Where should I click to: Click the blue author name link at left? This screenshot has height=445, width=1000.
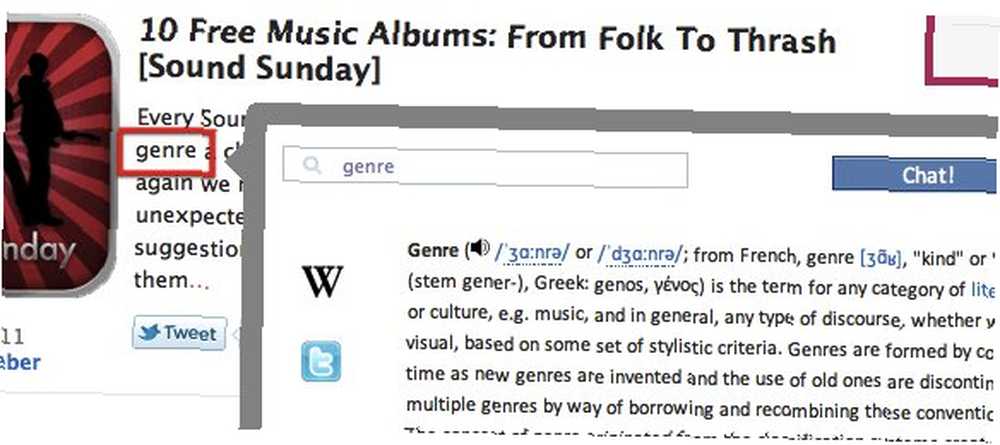pos(20,363)
